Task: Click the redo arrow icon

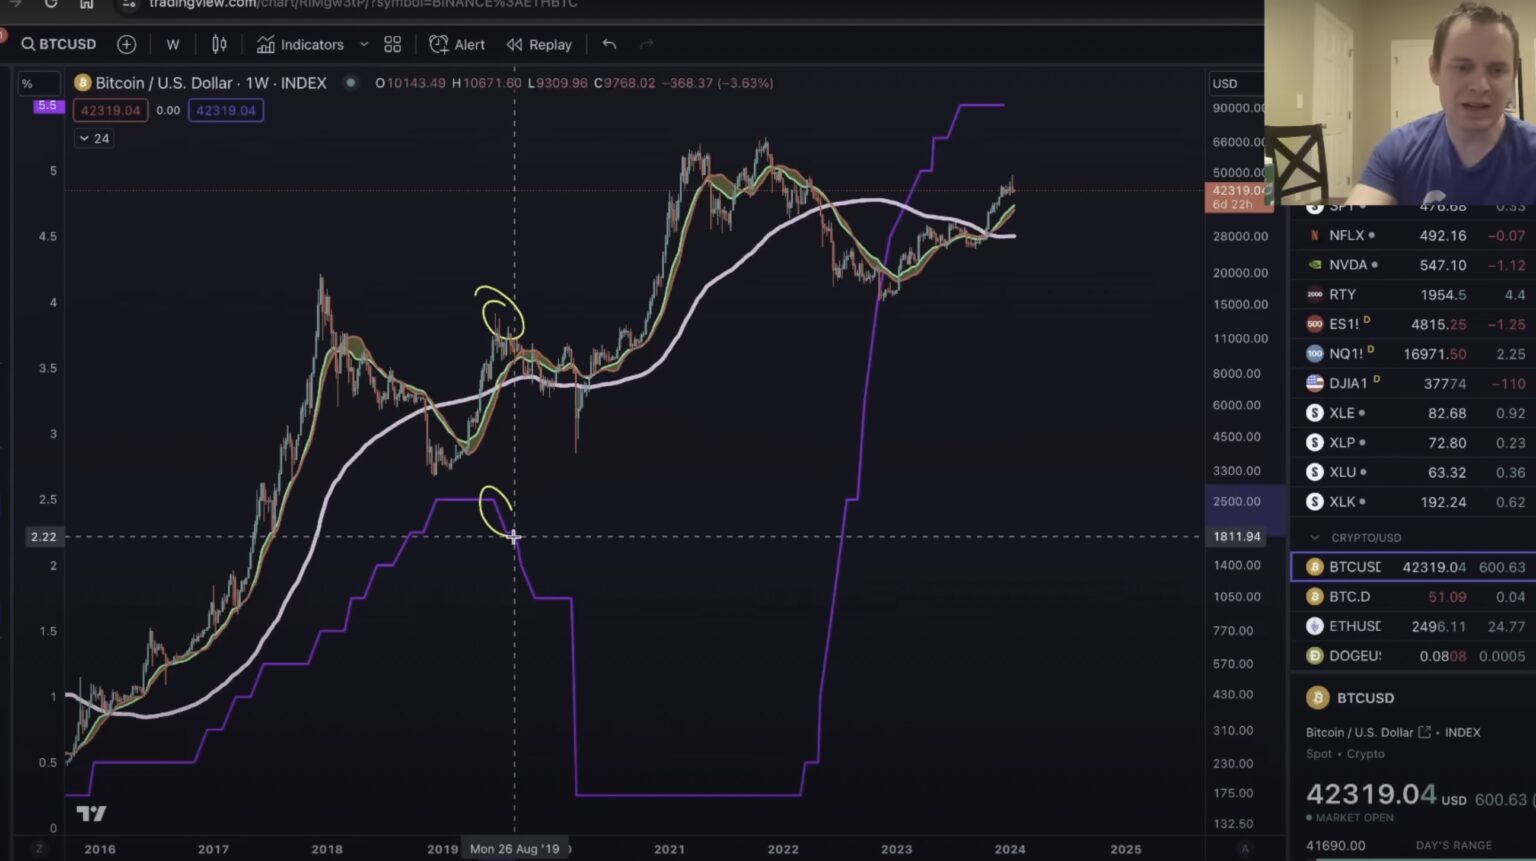Action: click(x=646, y=44)
